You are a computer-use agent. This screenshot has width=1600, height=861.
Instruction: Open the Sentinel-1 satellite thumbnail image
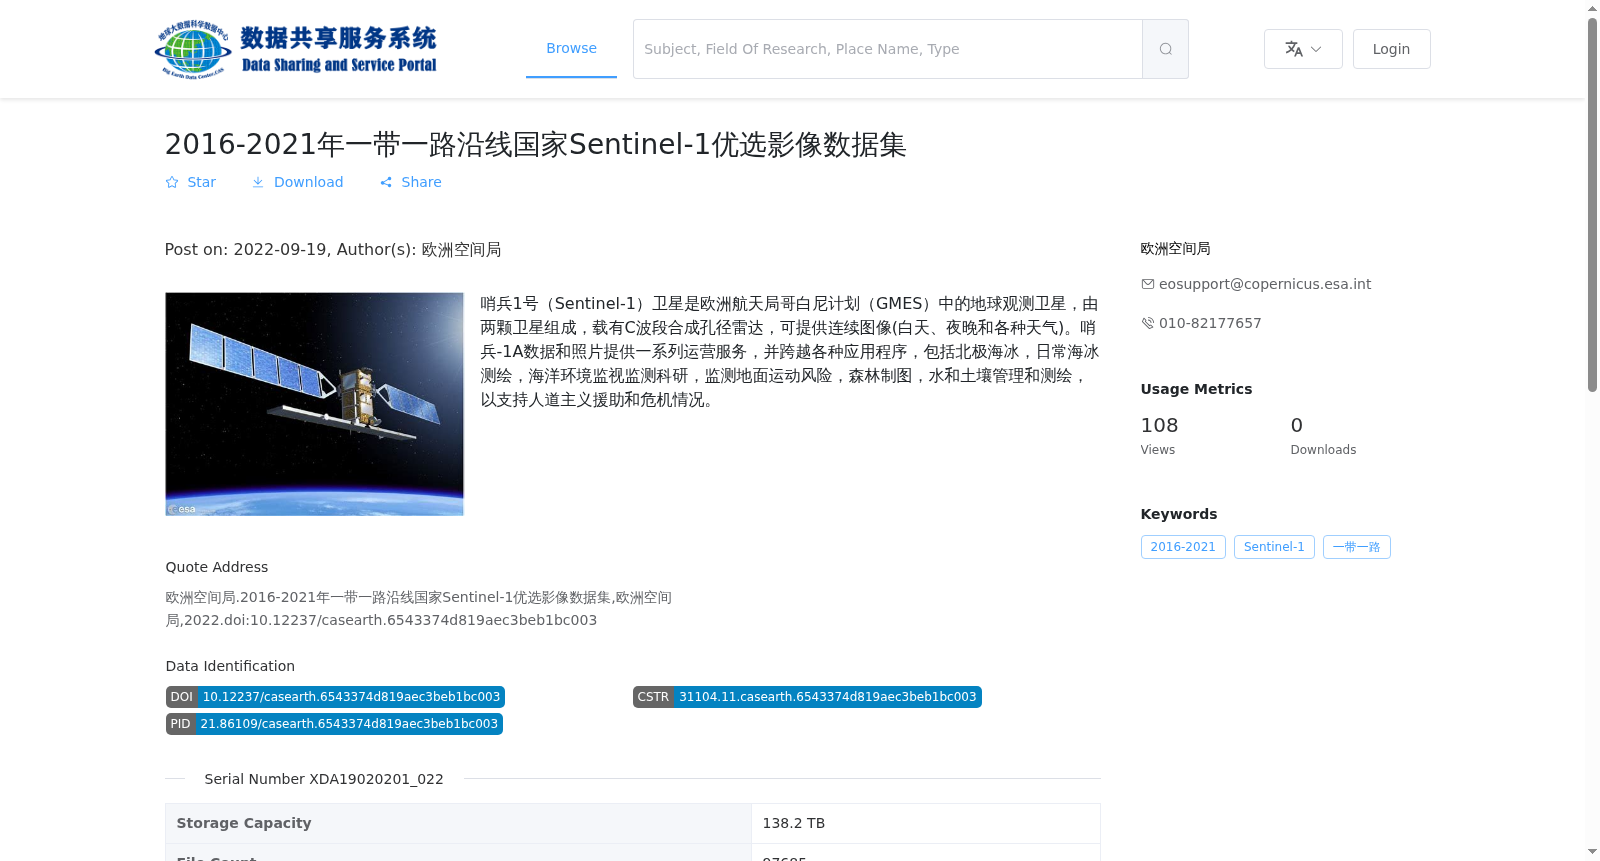pyautogui.click(x=314, y=404)
